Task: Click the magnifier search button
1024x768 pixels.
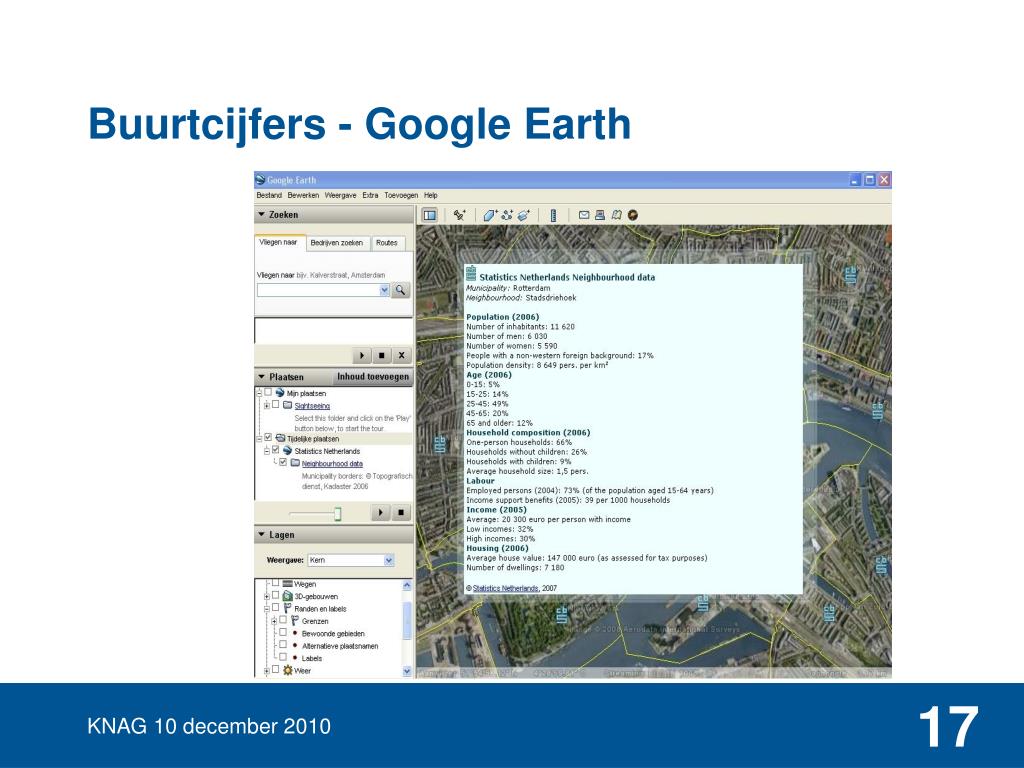Action: 400,290
